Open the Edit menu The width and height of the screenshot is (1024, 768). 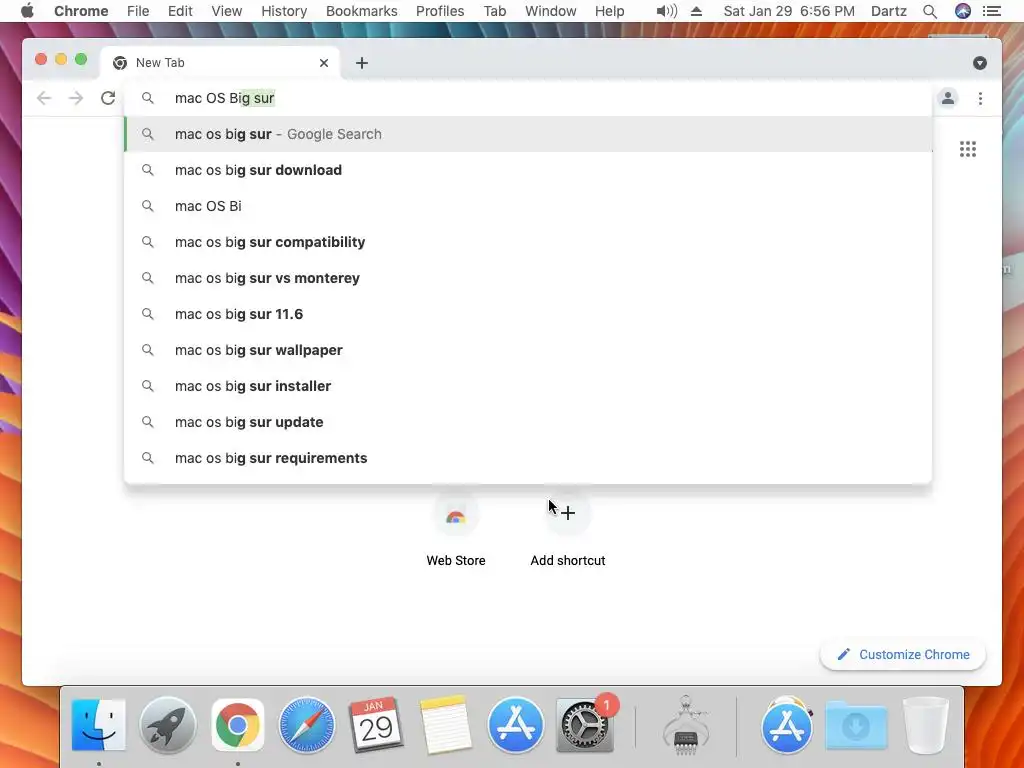tap(180, 11)
